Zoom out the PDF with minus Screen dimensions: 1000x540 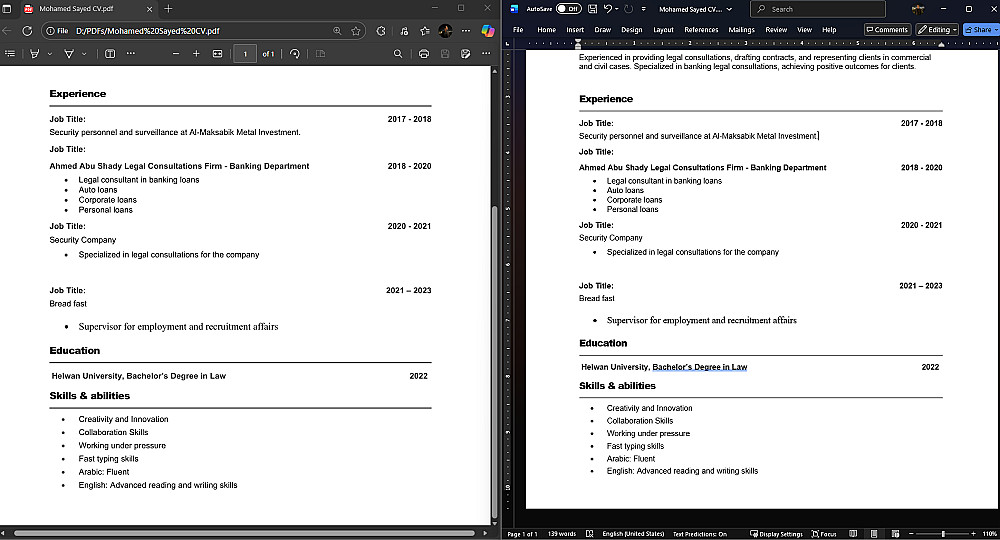[175, 54]
